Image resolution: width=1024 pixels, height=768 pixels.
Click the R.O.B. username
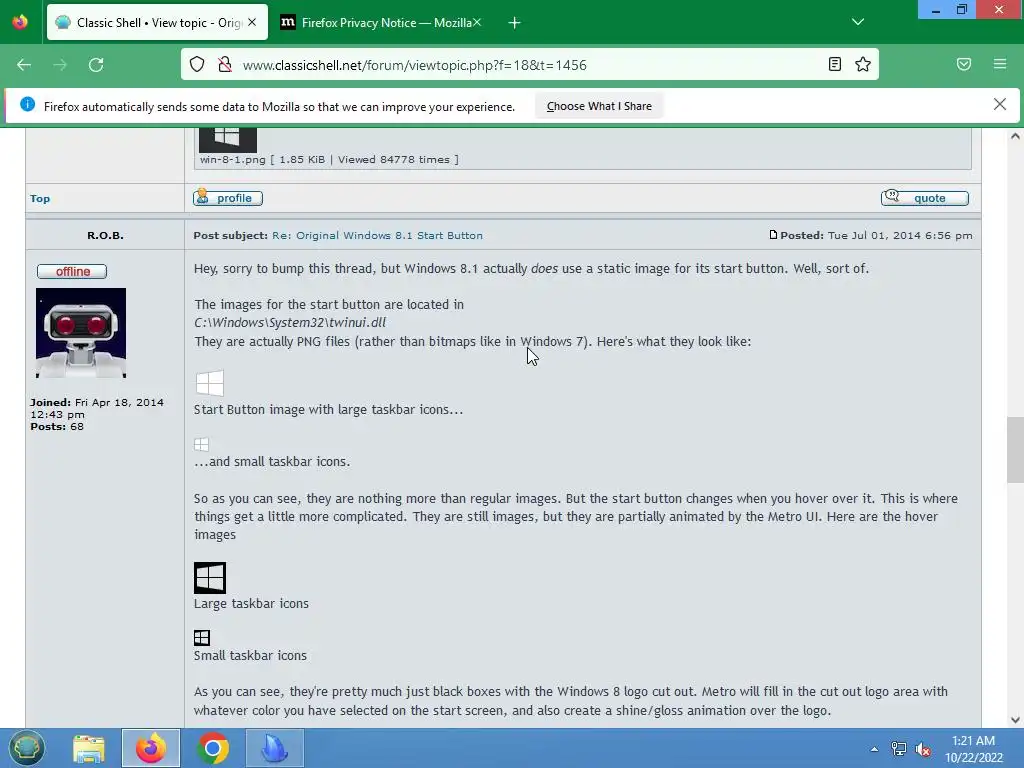(105, 235)
